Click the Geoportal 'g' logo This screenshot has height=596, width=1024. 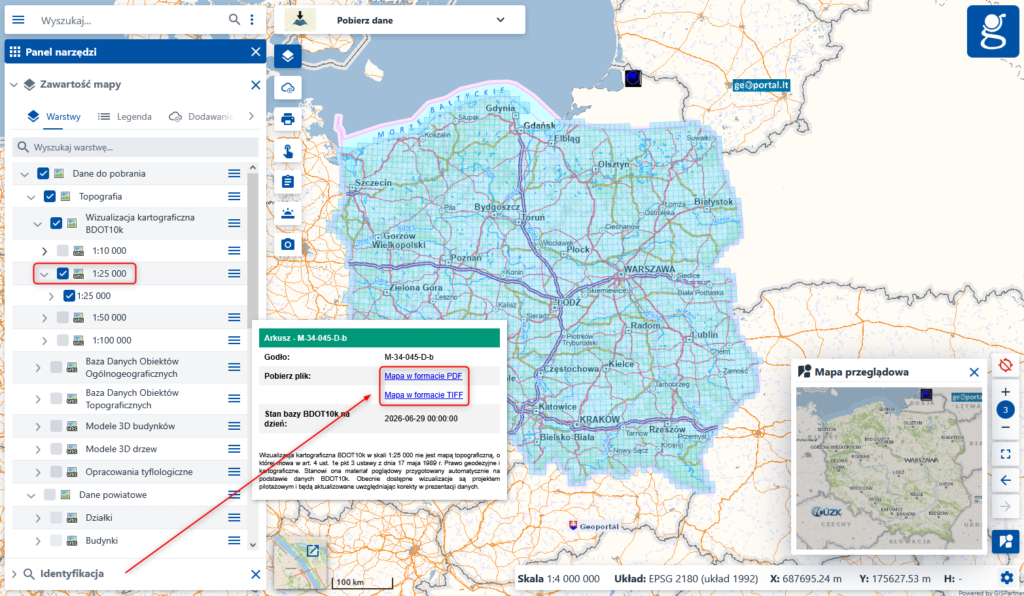(x=993, y=31)
